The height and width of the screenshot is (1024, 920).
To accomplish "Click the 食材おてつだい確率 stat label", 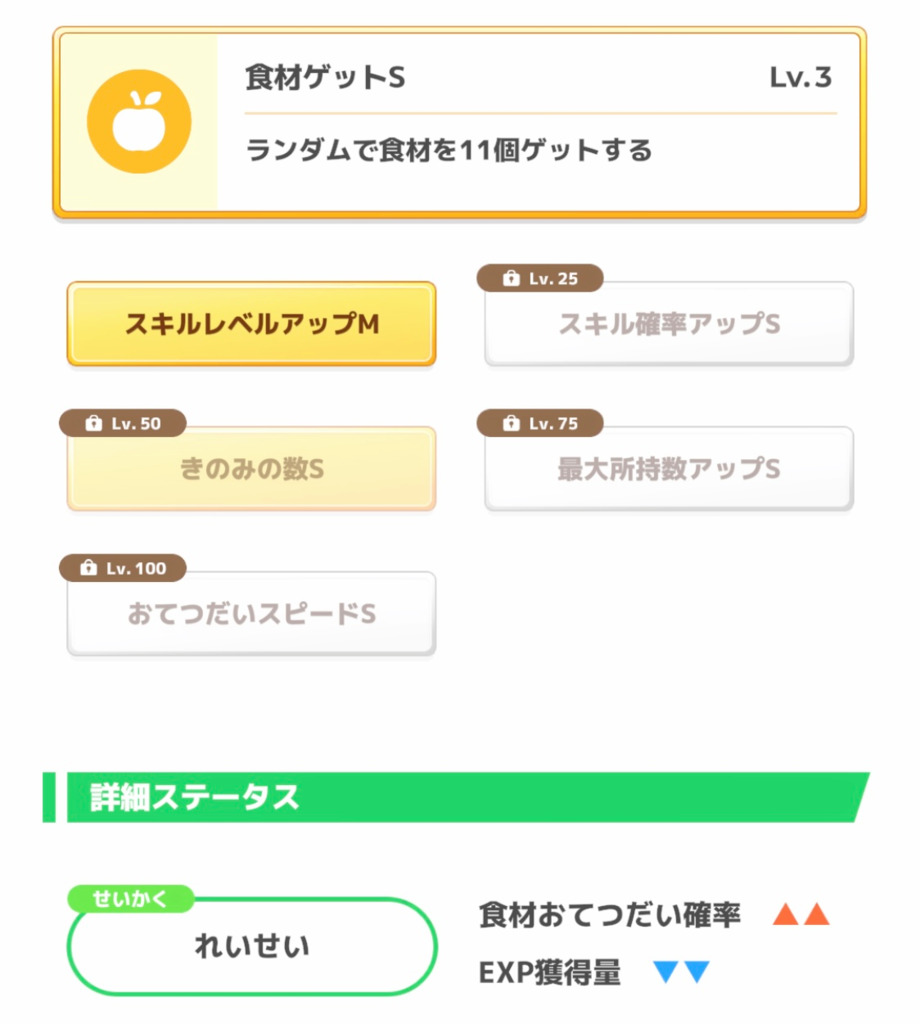I will [610, 914].
